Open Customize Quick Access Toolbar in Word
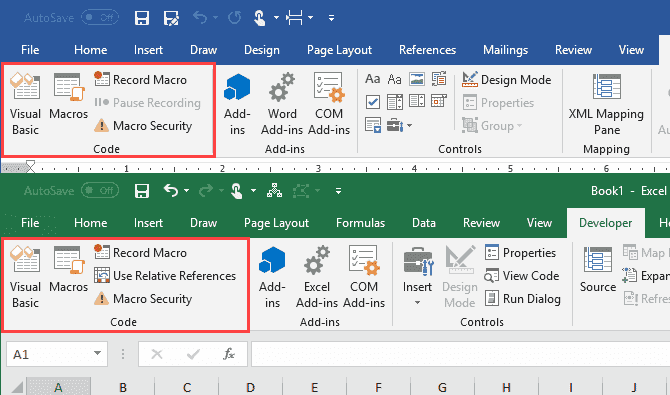This screenshot has height=395, width=670. click(x=331, y=18)
